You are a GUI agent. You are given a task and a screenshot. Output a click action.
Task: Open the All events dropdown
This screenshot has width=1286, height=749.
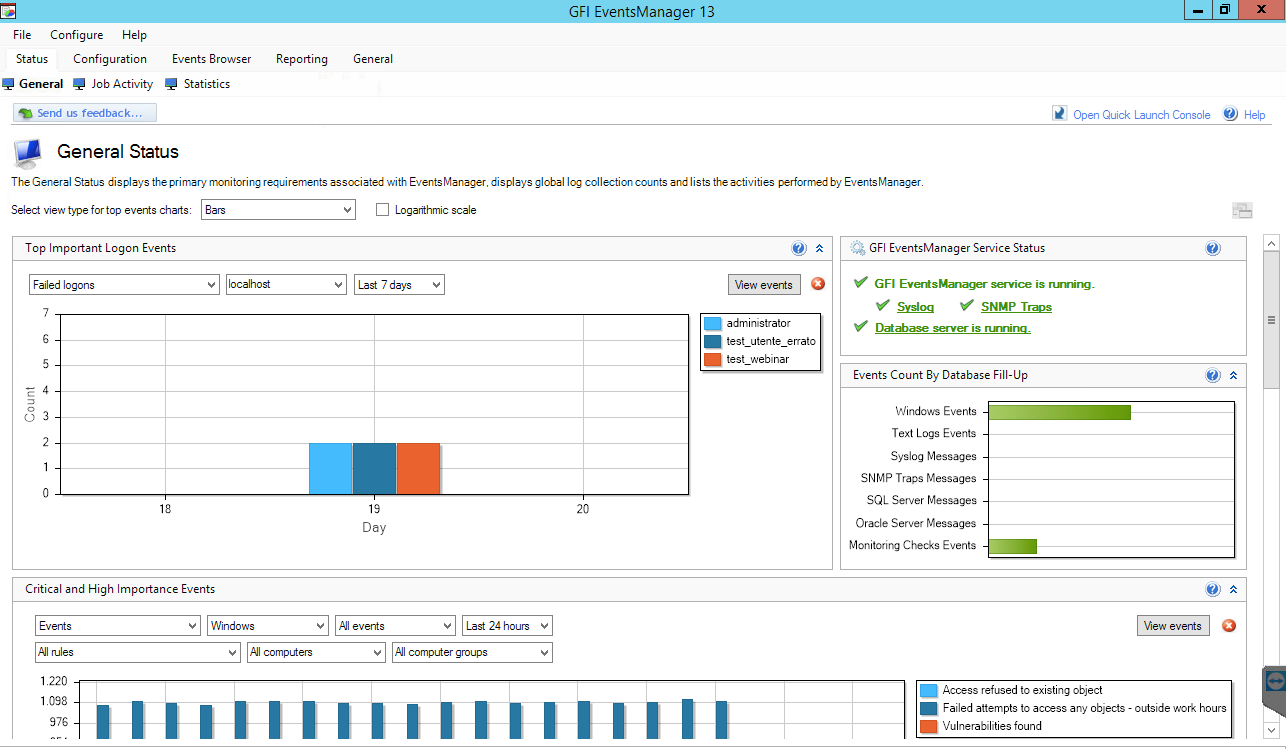[396, 626]
